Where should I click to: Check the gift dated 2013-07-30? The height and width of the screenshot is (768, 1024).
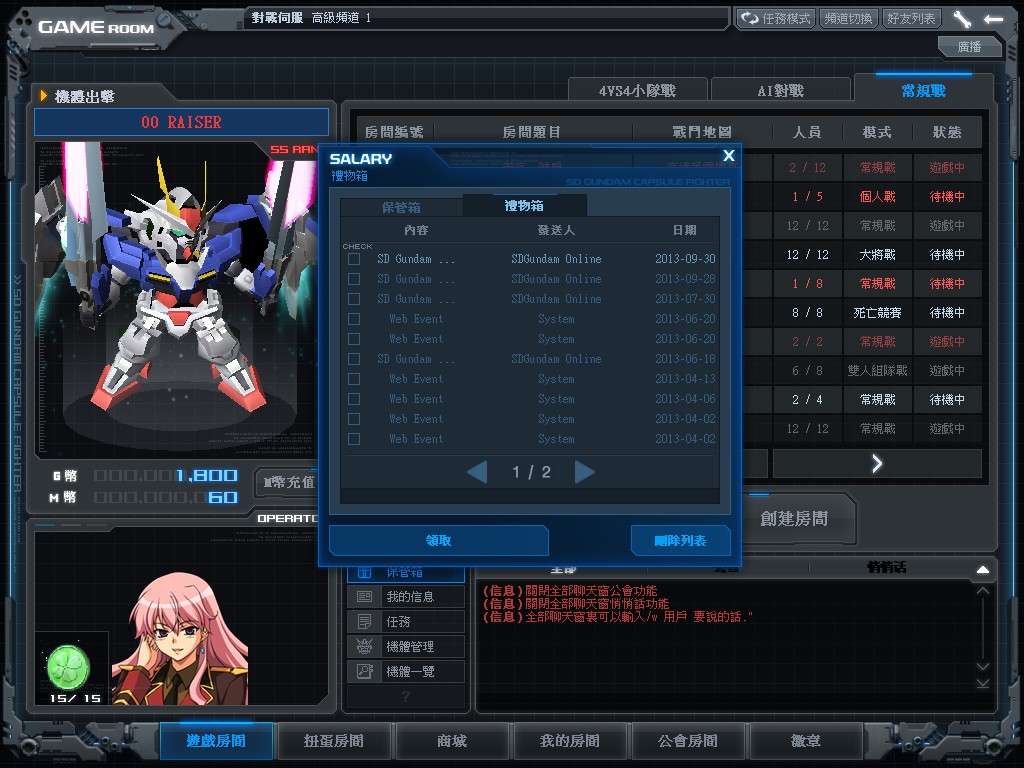tap(354, 299)
